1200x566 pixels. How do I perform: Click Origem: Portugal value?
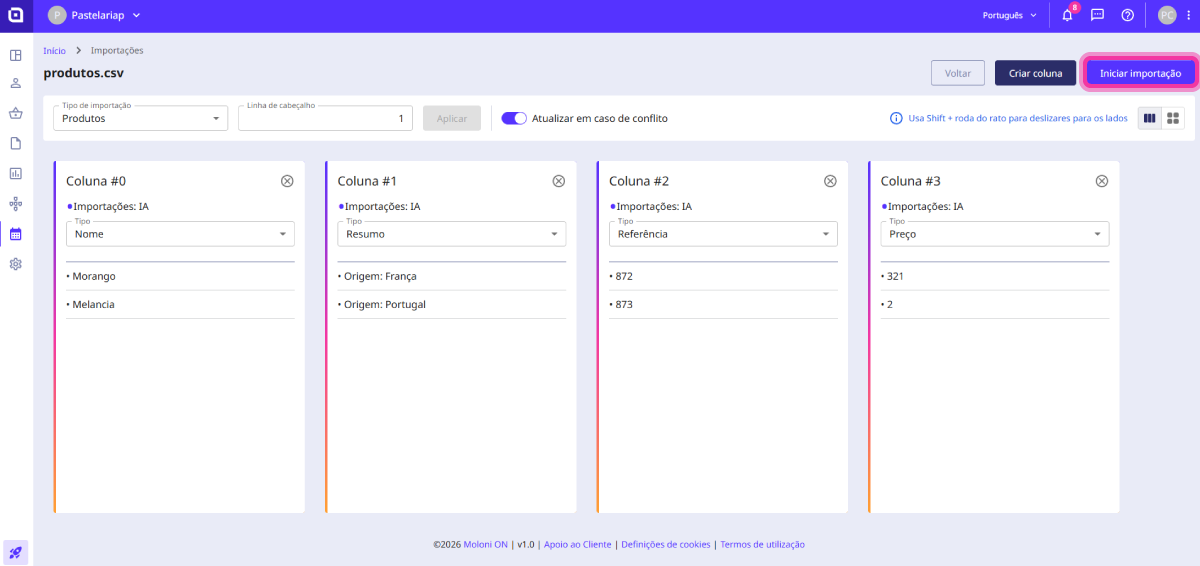pos(385,304)
